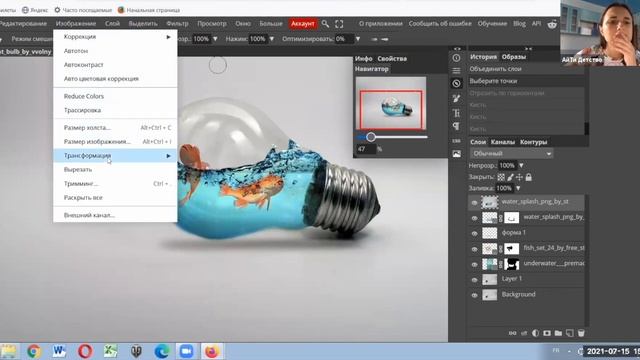This screenshot has width=640, height=360.
Task: Toggle the lock all padlock icon
Action: [529, 177]
